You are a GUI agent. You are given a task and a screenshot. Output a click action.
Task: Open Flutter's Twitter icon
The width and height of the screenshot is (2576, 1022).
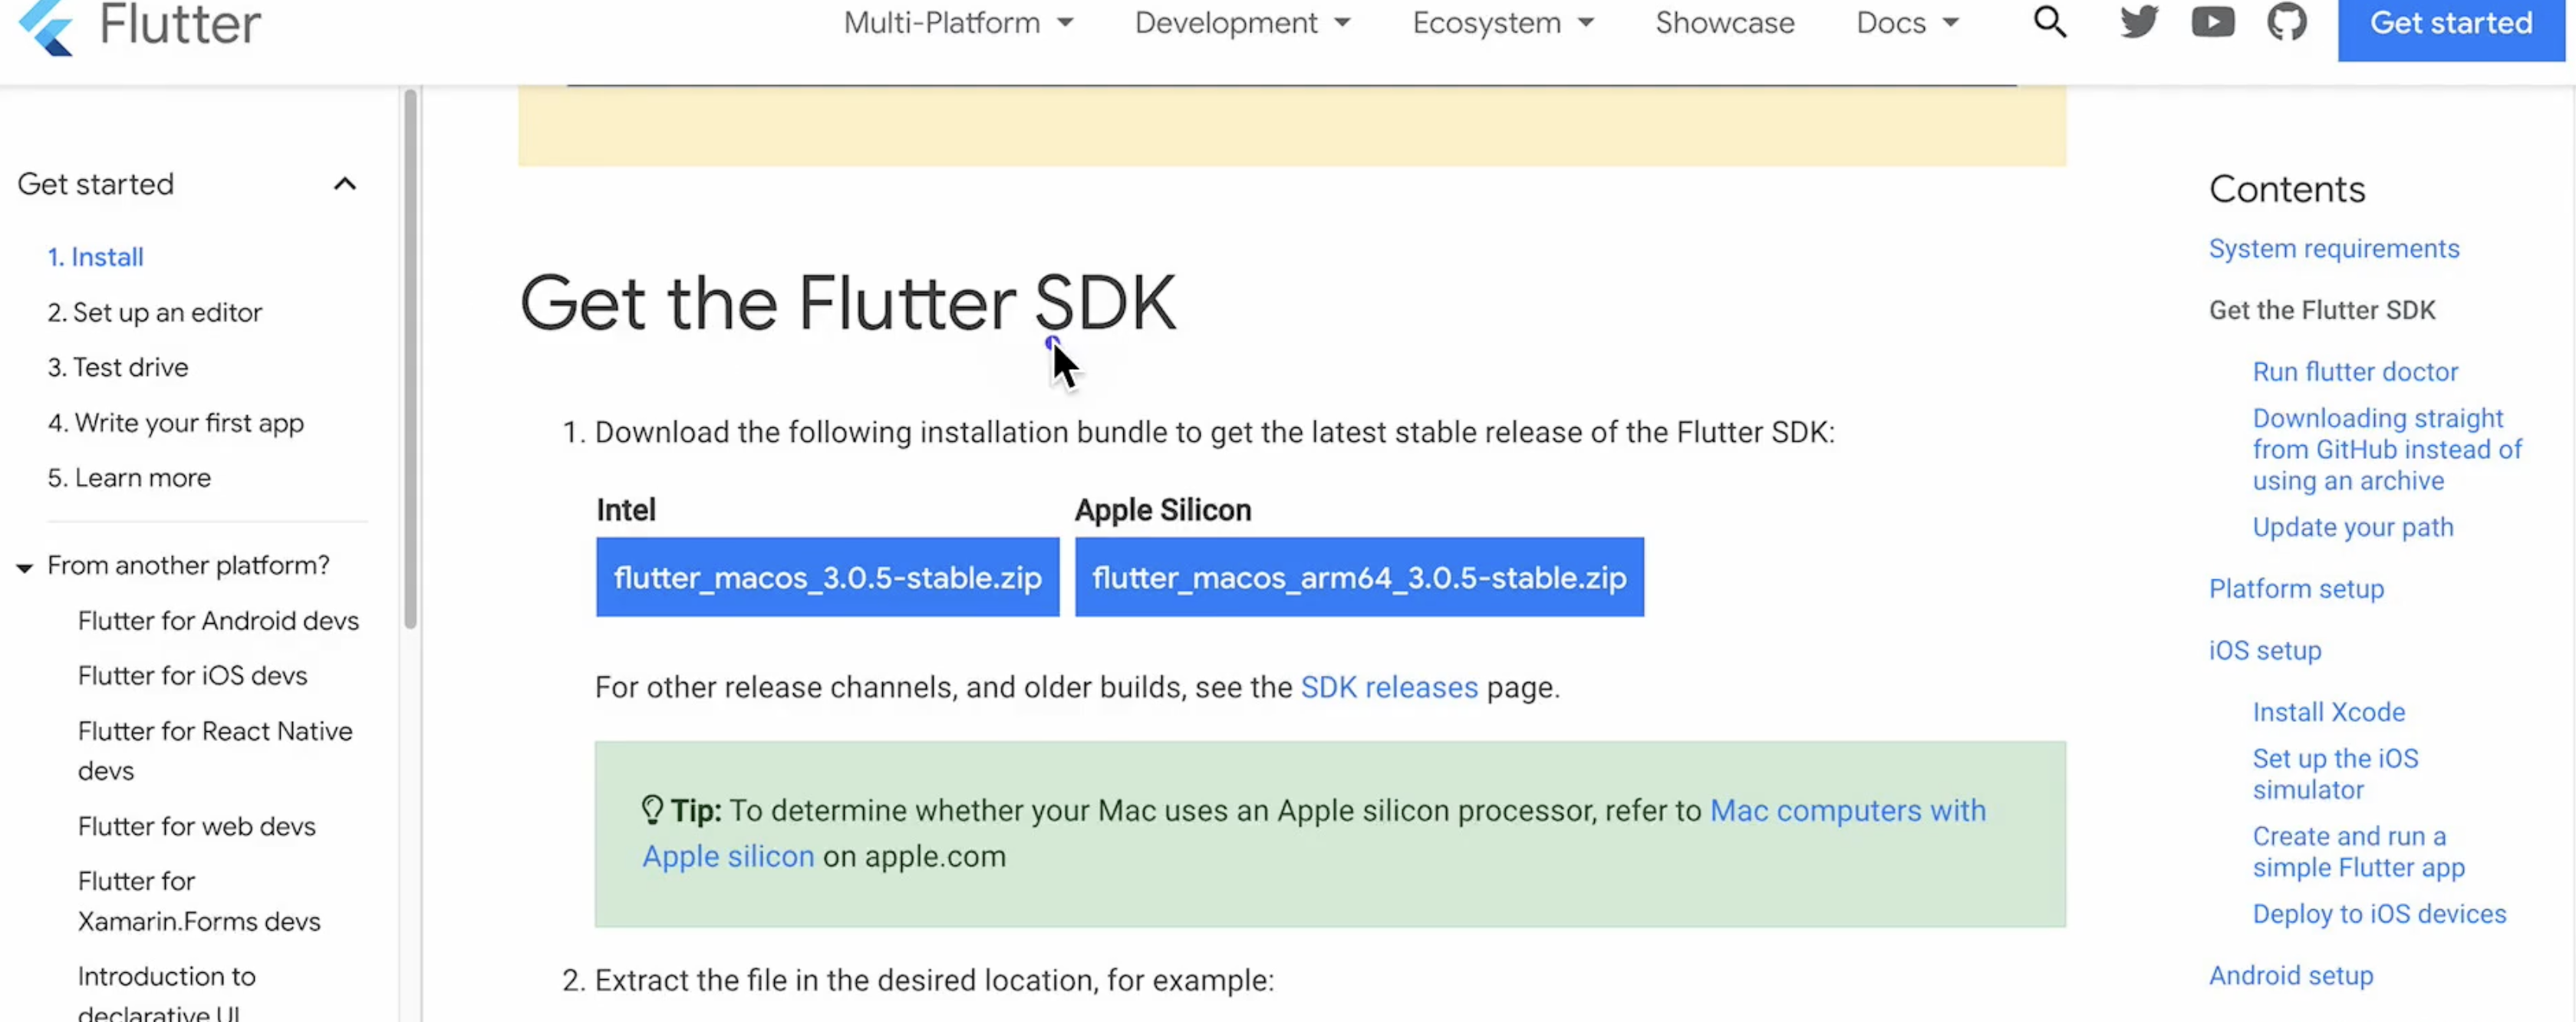[x=2139, y=22]
